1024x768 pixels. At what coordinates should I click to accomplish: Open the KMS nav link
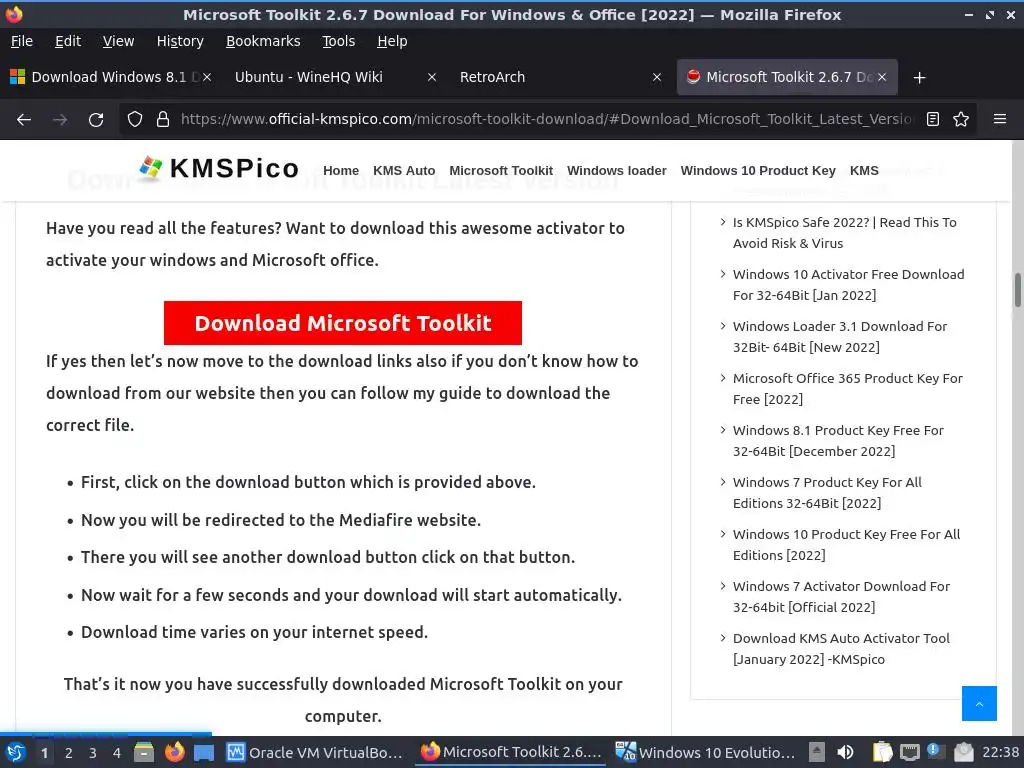[864, 170]
